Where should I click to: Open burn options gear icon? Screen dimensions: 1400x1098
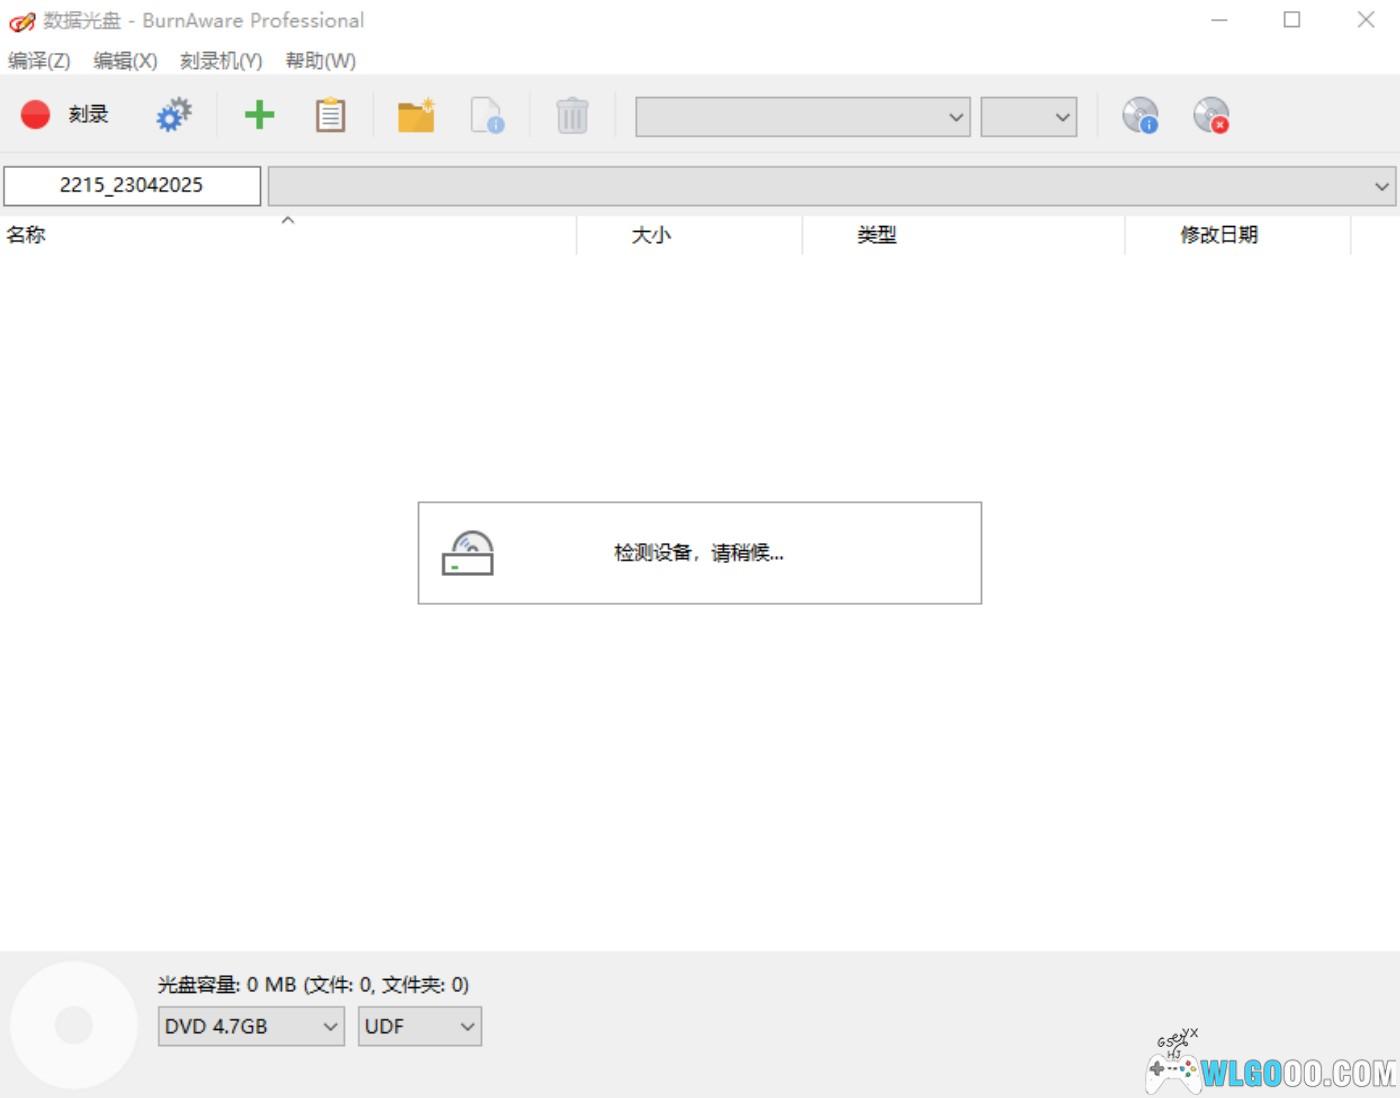(x=174, y=115)
